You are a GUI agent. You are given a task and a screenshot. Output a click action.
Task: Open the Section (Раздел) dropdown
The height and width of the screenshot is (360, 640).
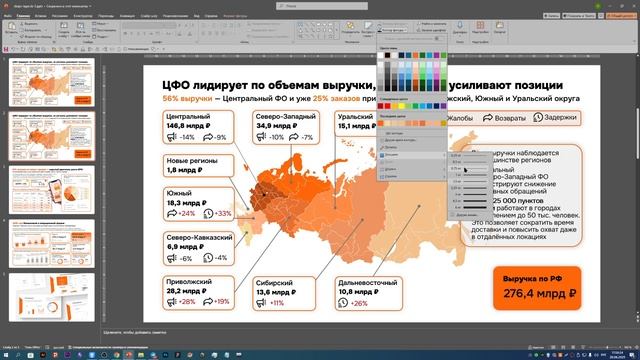100,36
